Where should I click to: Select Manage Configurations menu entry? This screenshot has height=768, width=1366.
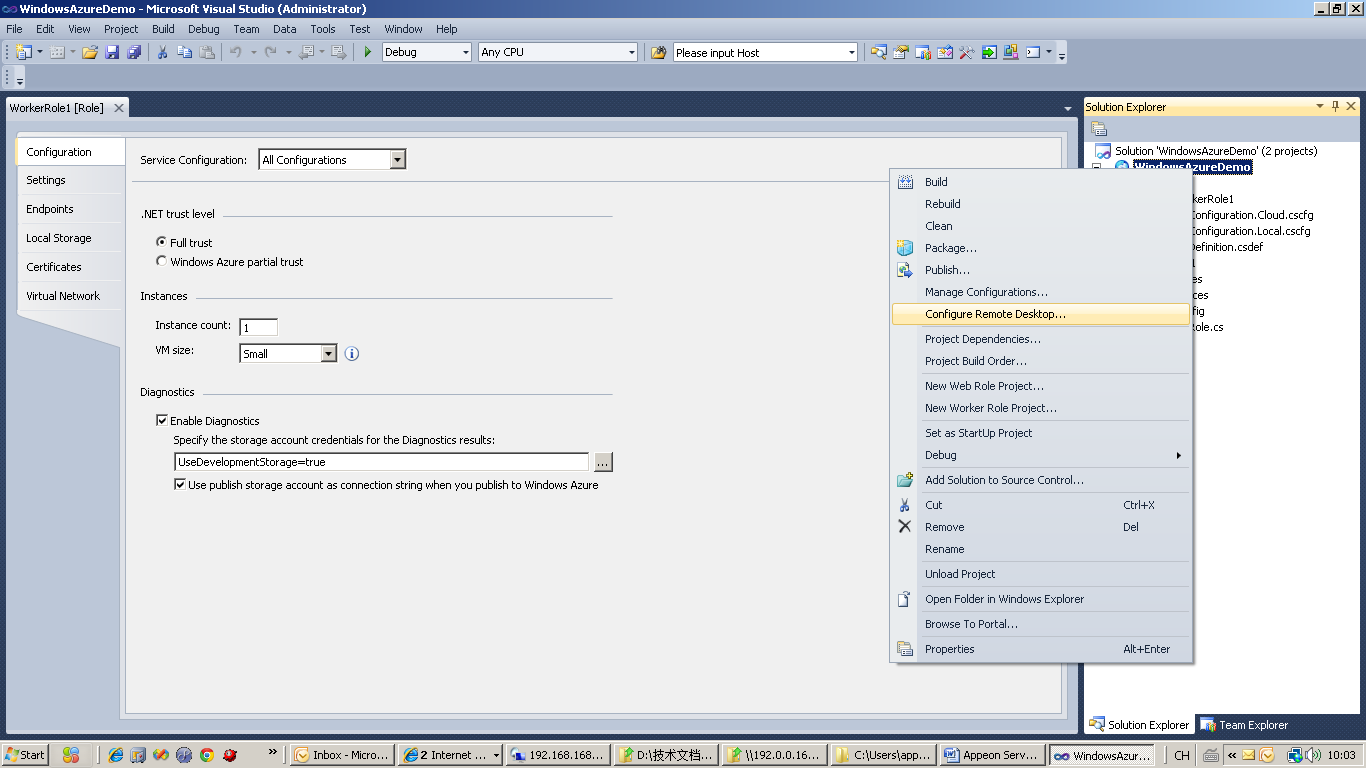pos(1040,292)
